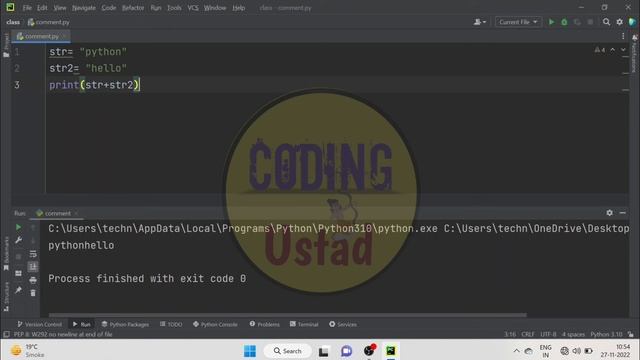Open the Structure side tool window

(6, 297)
